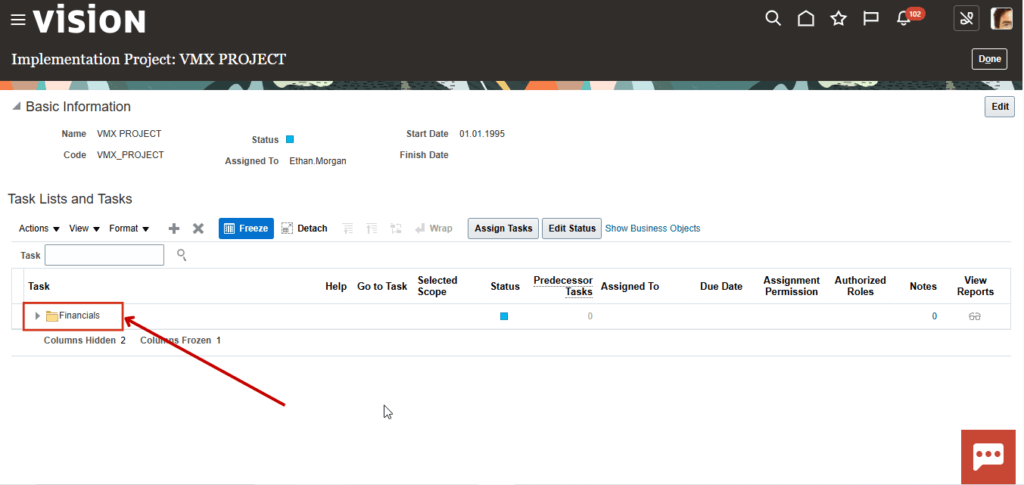Open notifications bell with 102 badge
Image resolution: width=1024 pixels, height=485 pixels.
(x=908, y=18)
